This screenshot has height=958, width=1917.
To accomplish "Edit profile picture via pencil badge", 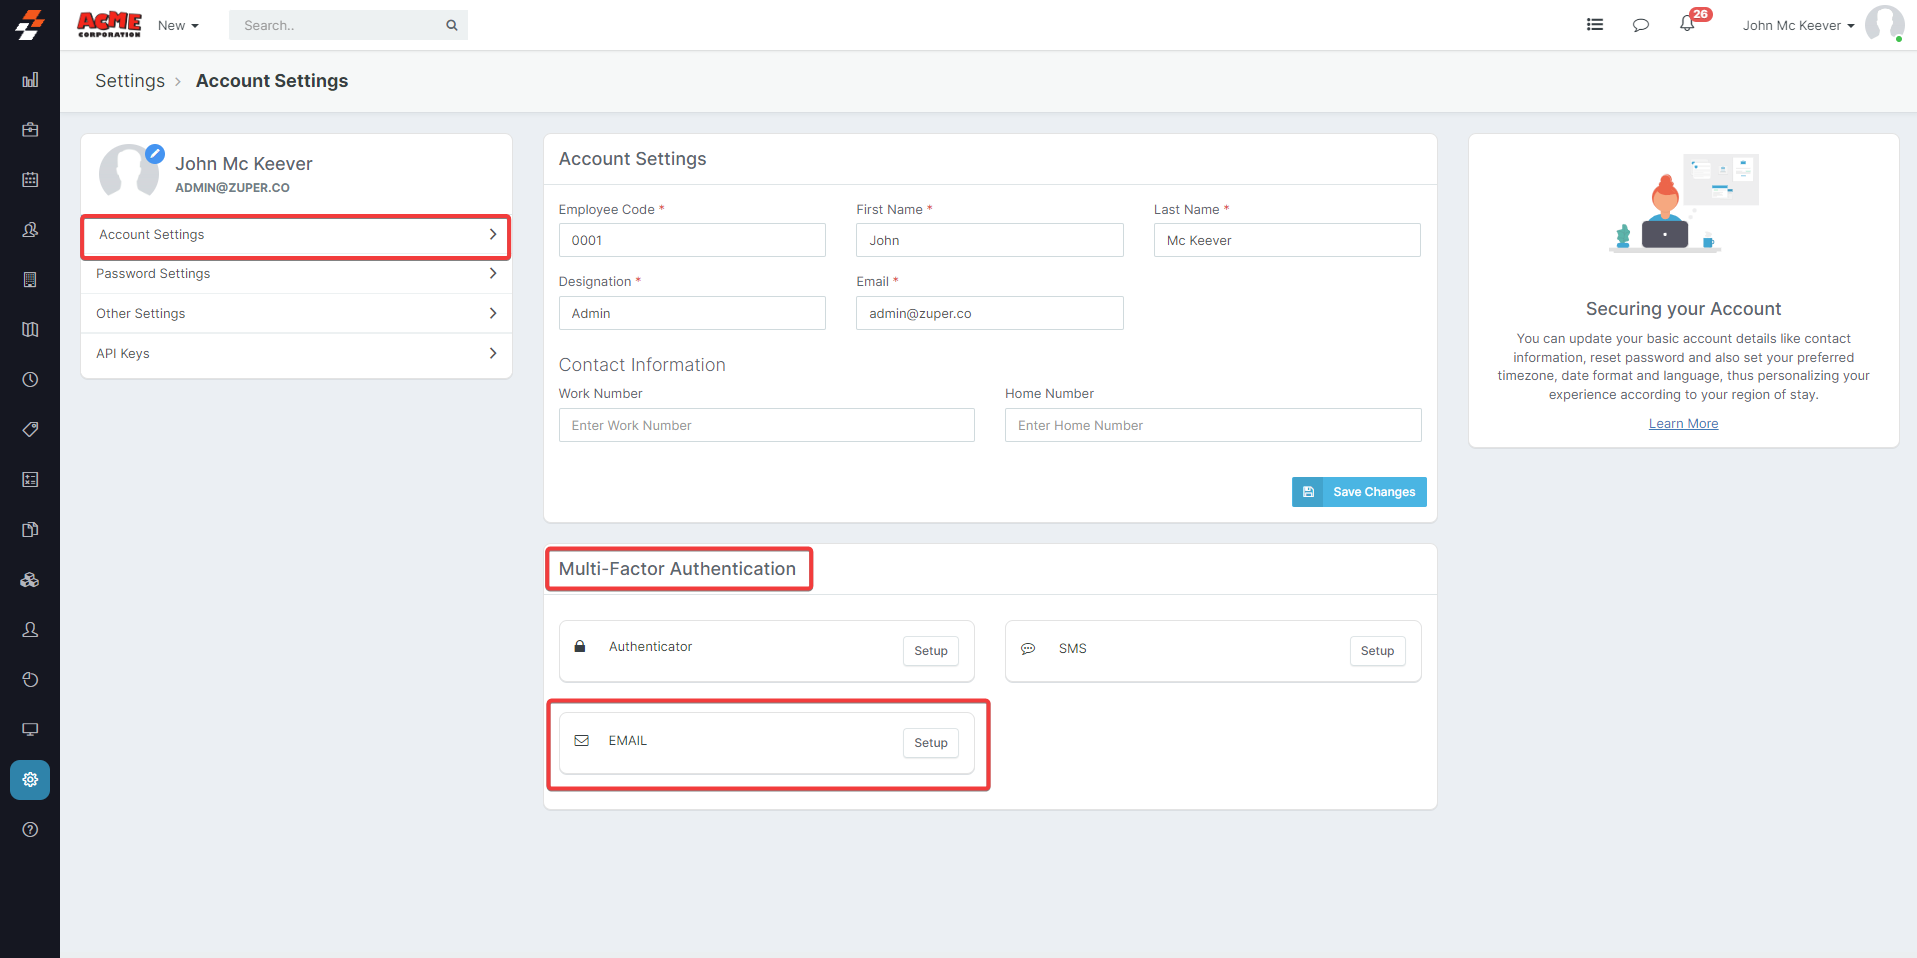I will [155, 154].
